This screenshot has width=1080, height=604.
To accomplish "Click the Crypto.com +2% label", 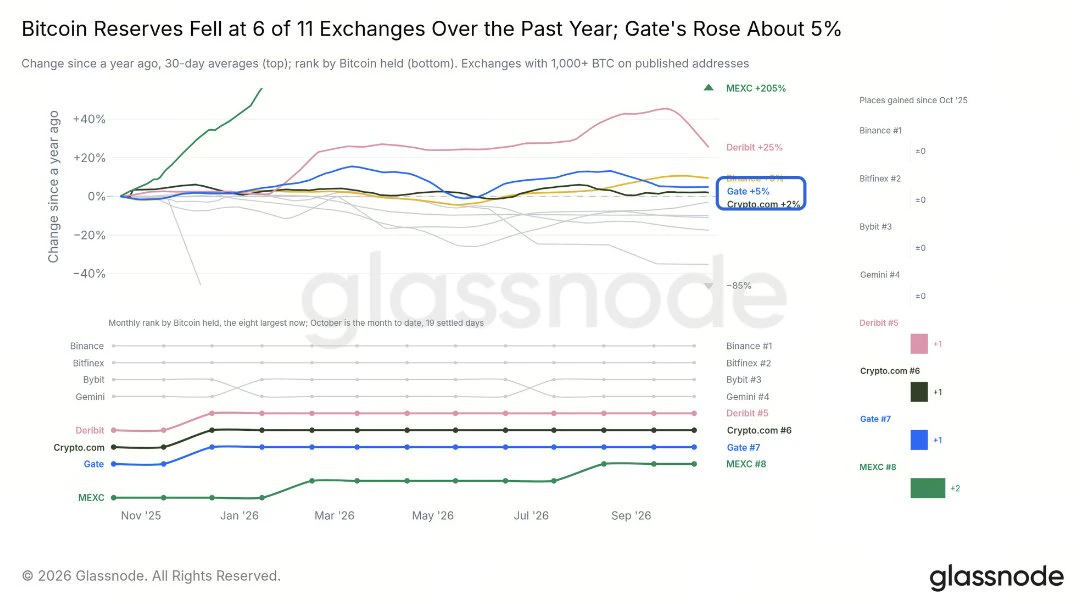I will (x=763, y=204).
